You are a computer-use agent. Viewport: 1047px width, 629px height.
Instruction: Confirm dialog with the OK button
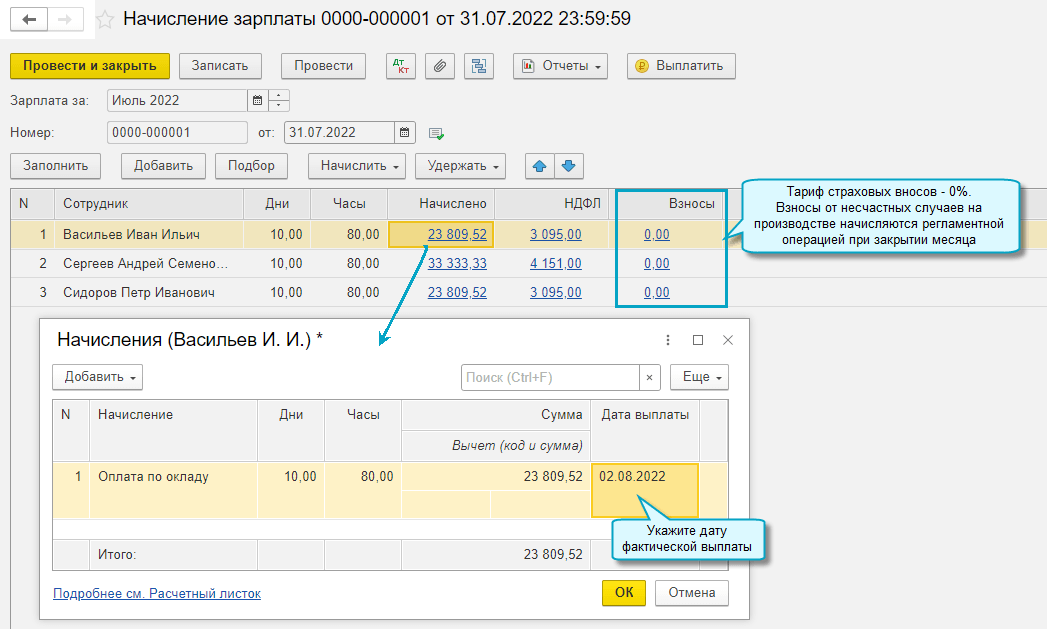click(624, 592)
